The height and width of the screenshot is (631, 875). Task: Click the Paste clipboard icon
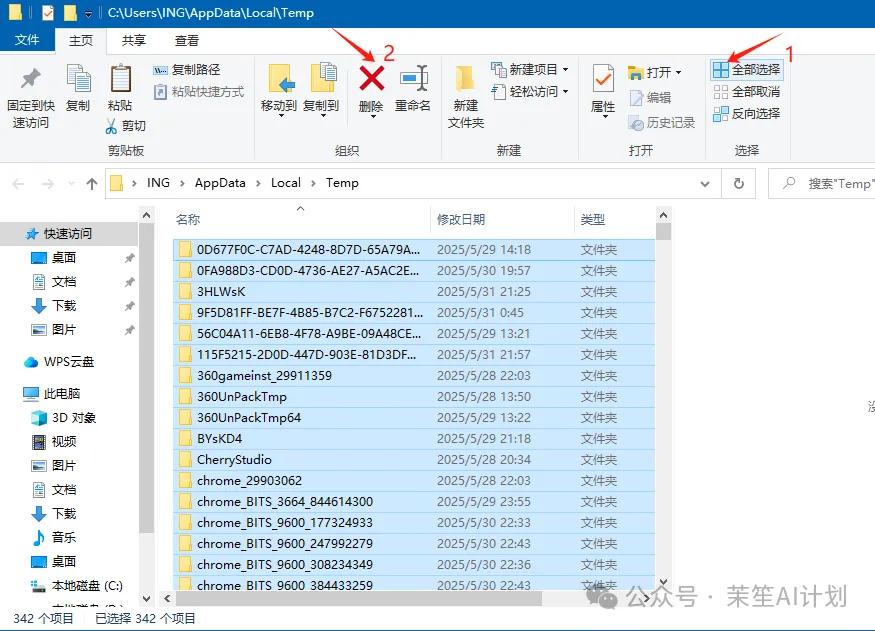click(x=120, y=79)
